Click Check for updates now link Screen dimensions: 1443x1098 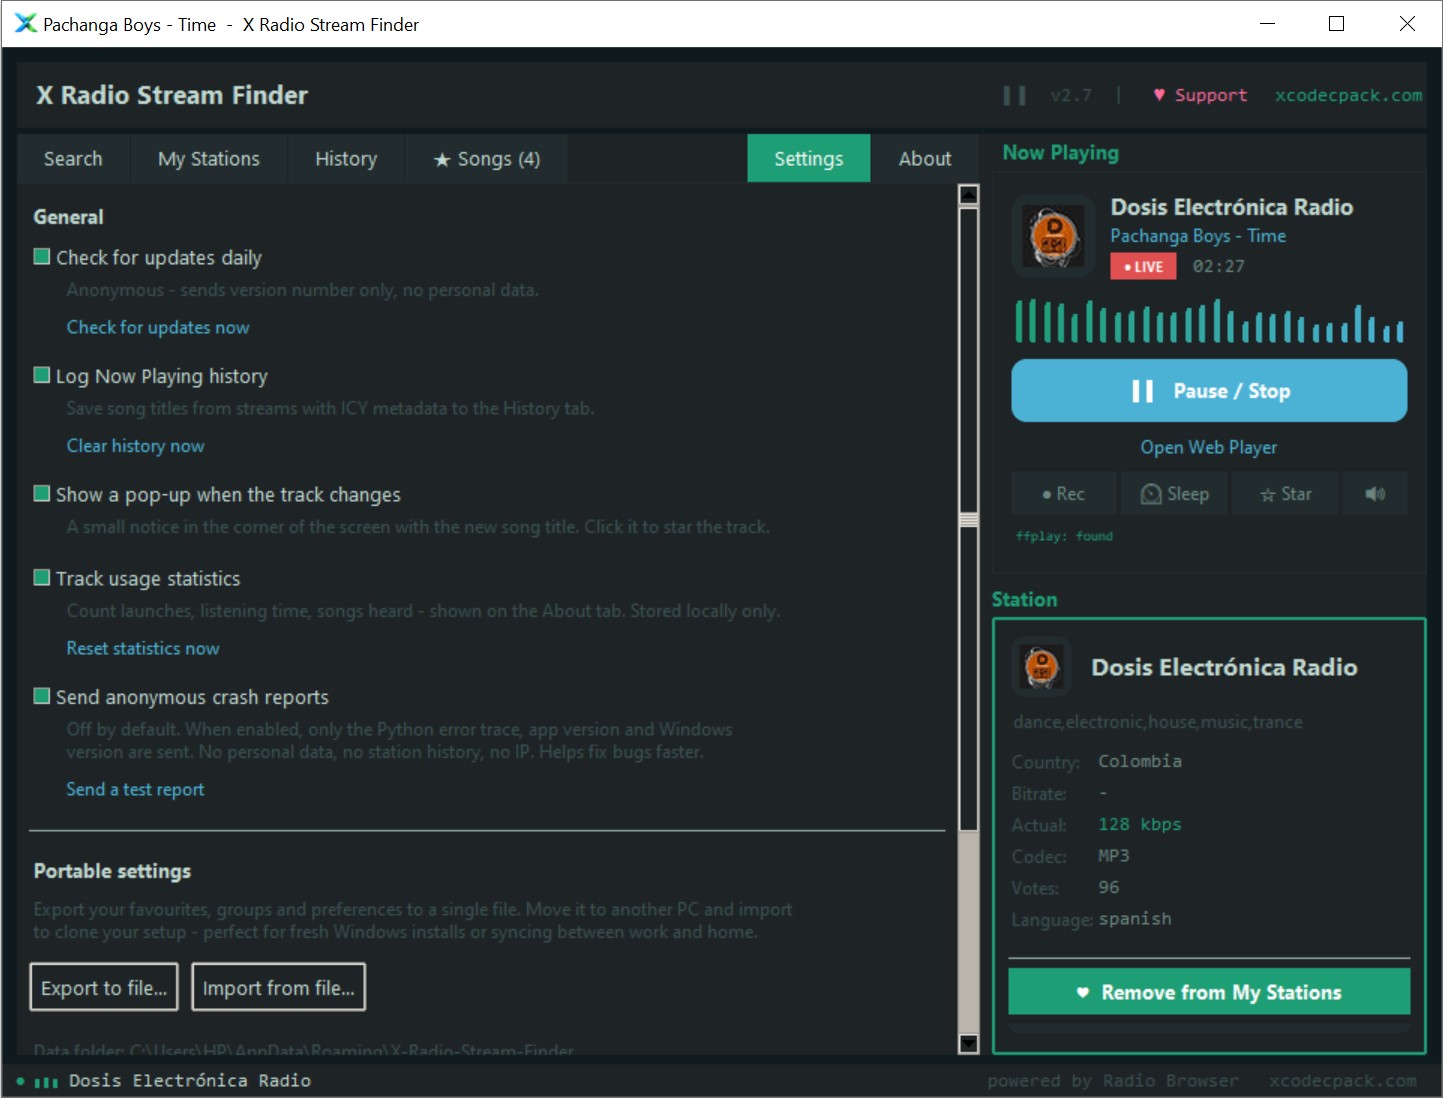coord(158,327)
